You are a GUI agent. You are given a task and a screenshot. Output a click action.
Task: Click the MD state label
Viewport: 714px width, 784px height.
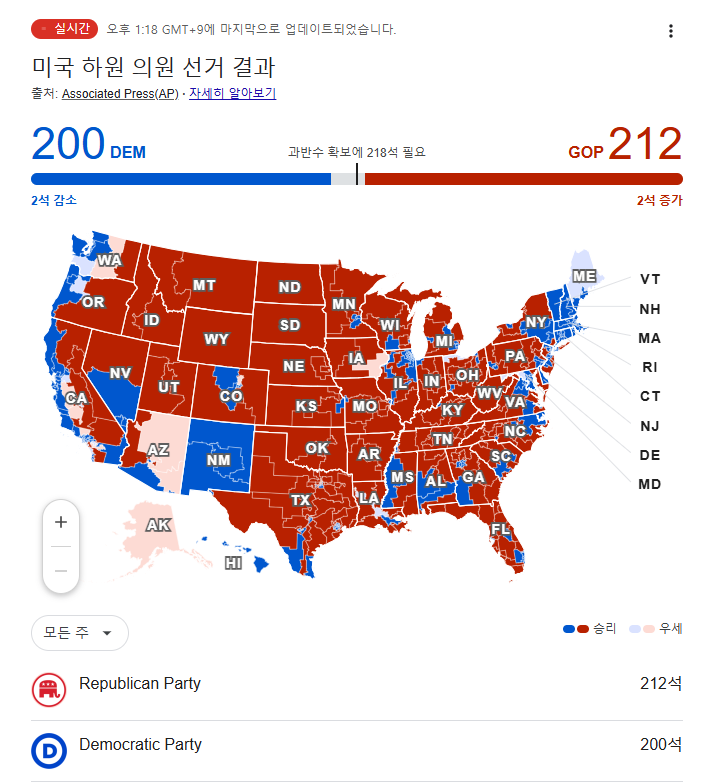pyautogui.click(x=650, y=484)
